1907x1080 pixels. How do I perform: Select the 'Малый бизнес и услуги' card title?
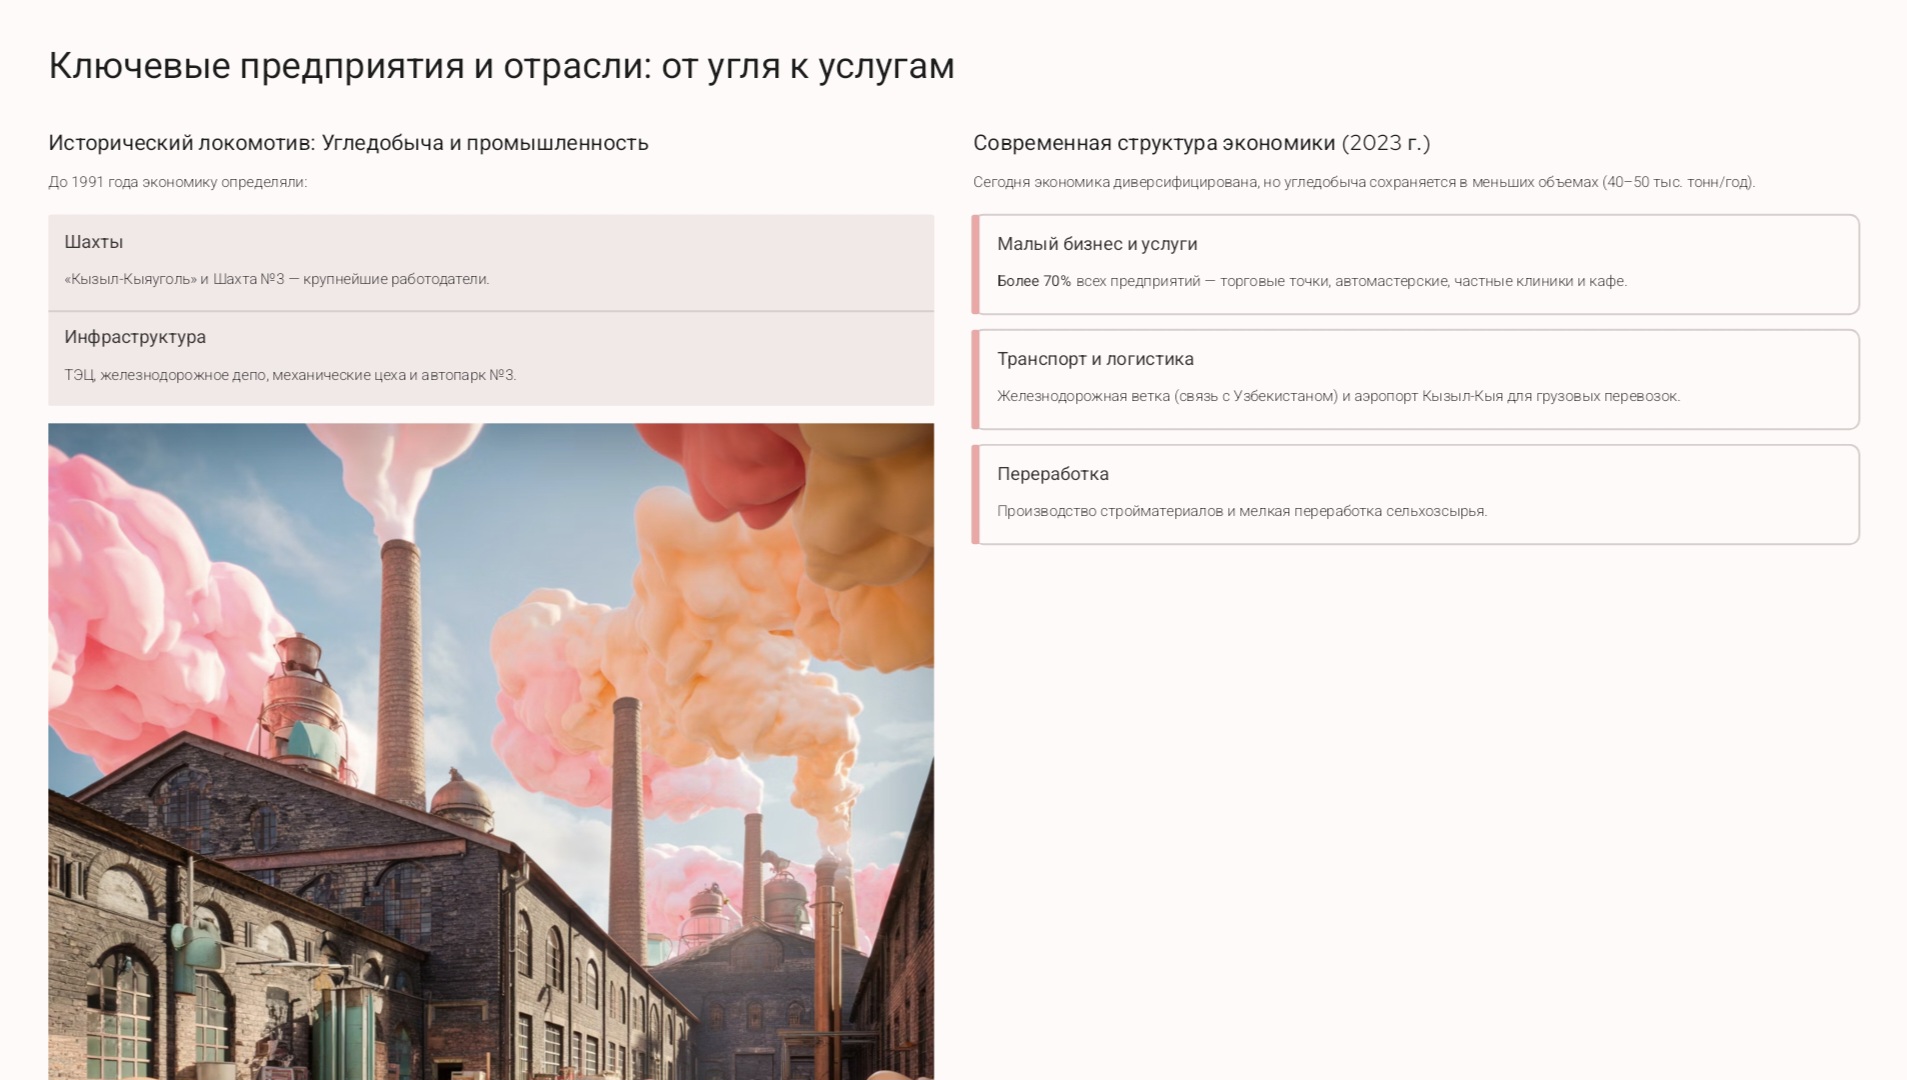(1096, 244)
